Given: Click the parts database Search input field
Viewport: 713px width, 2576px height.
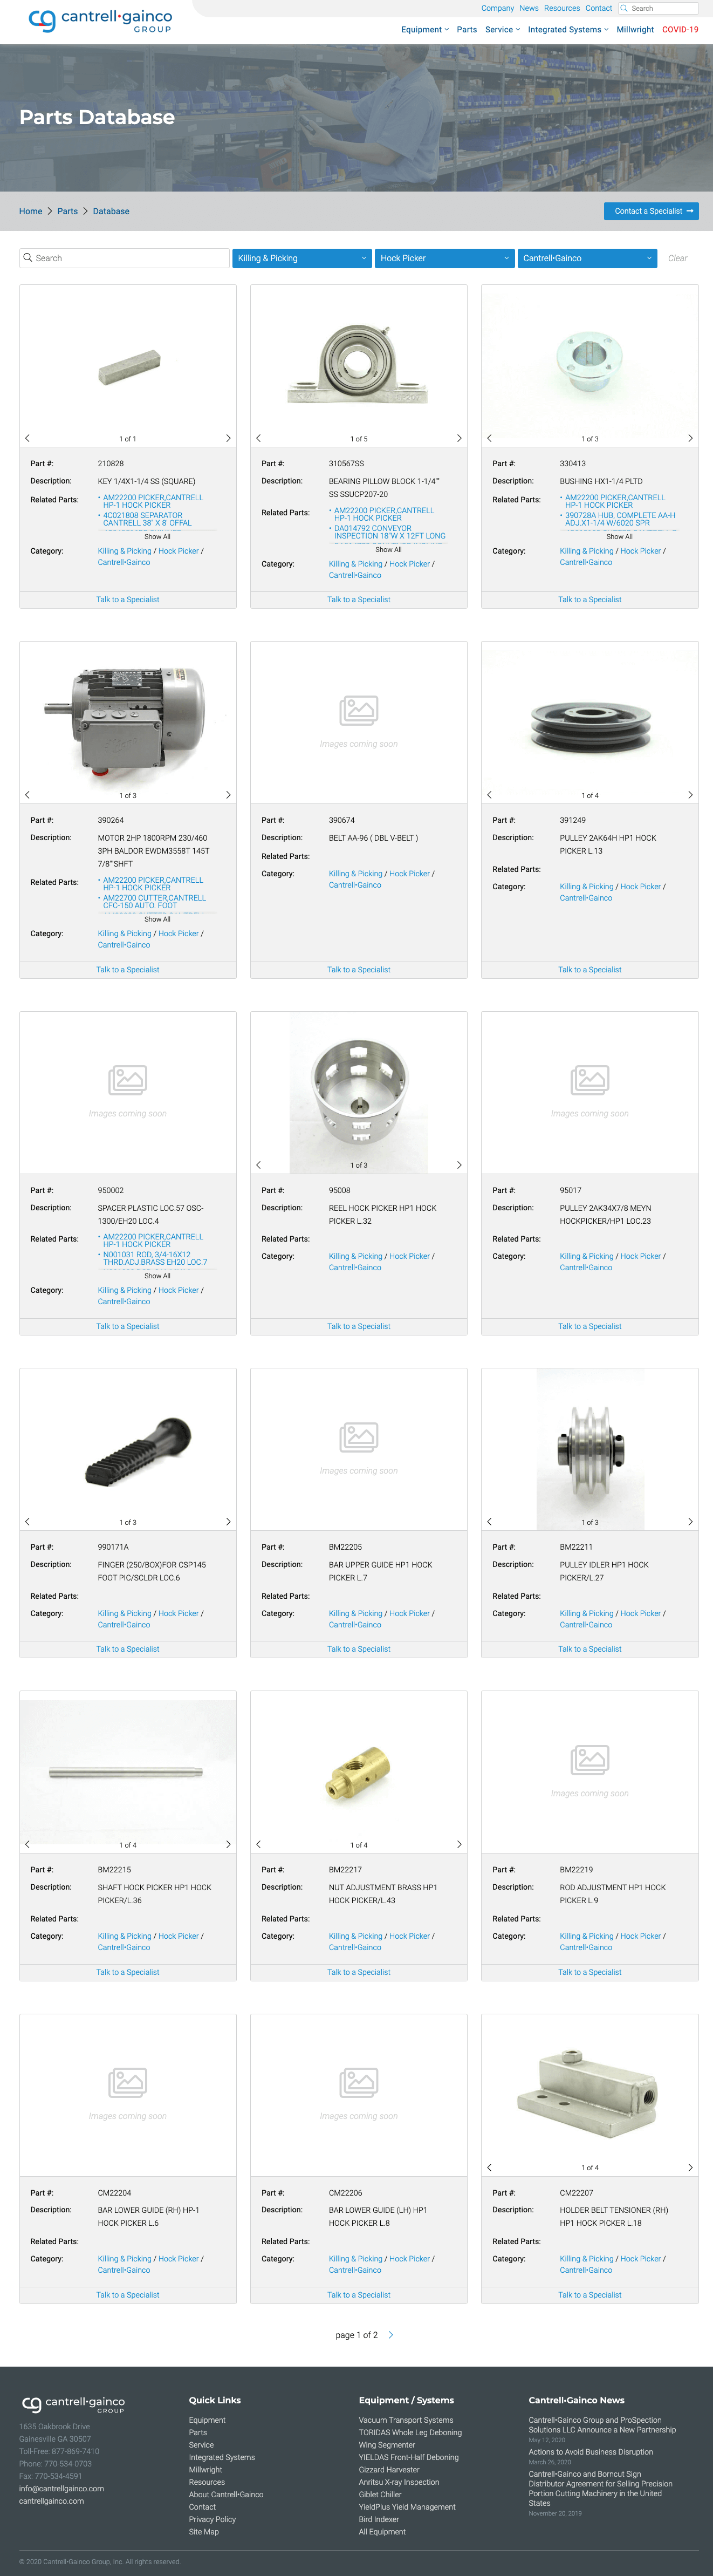Looking at the screenshot, I should click(x=125, y=258).
